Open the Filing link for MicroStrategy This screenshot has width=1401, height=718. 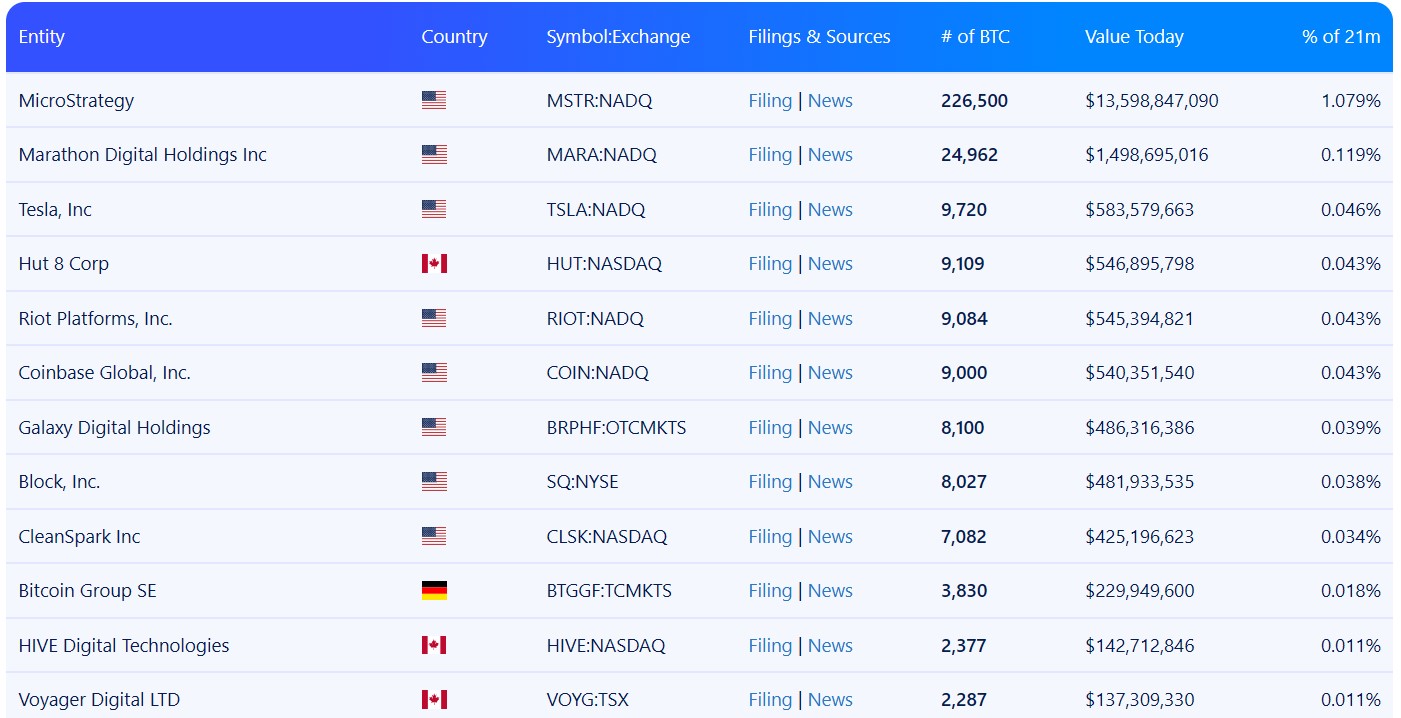[770, 101]
